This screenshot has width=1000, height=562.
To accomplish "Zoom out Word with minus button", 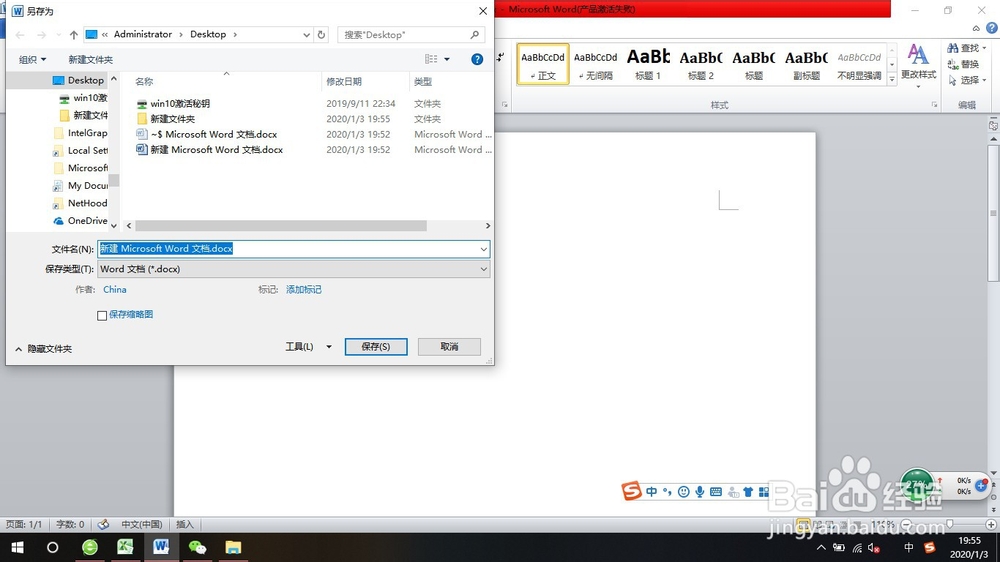I will pyautogui.click(x=906, y=524).
